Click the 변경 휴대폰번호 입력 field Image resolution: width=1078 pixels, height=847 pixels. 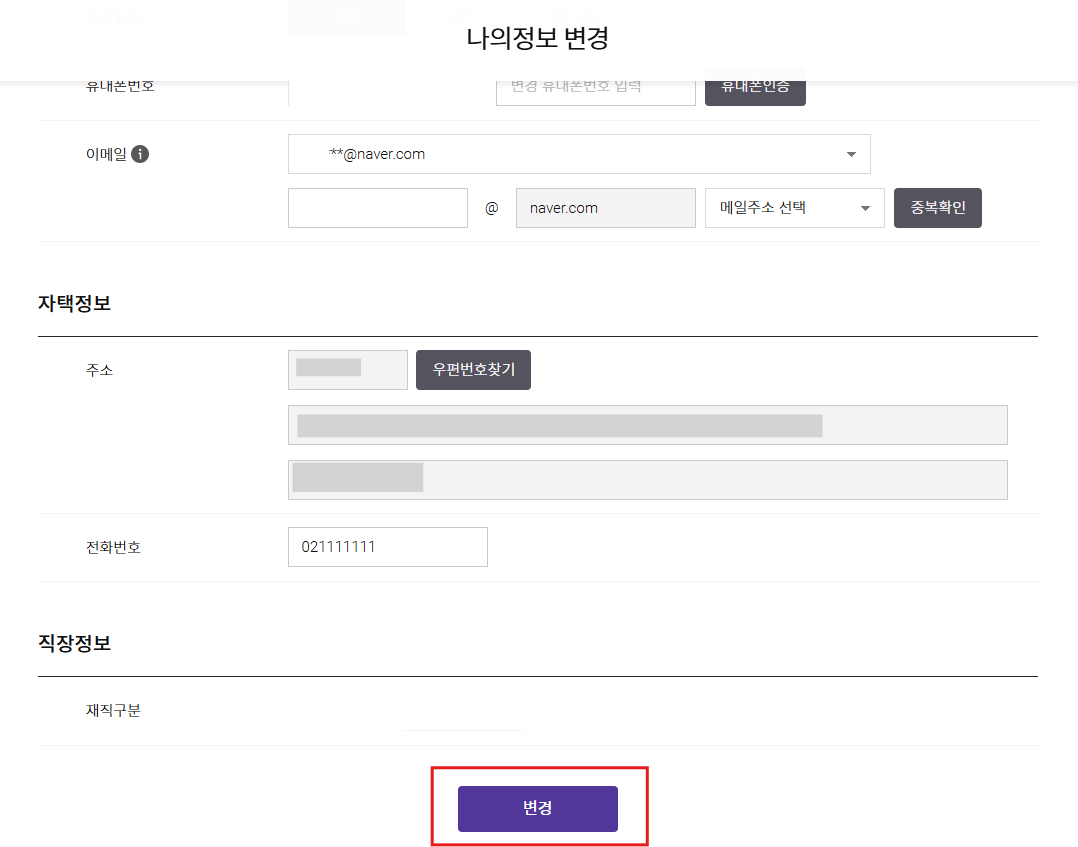coord(595,92)
